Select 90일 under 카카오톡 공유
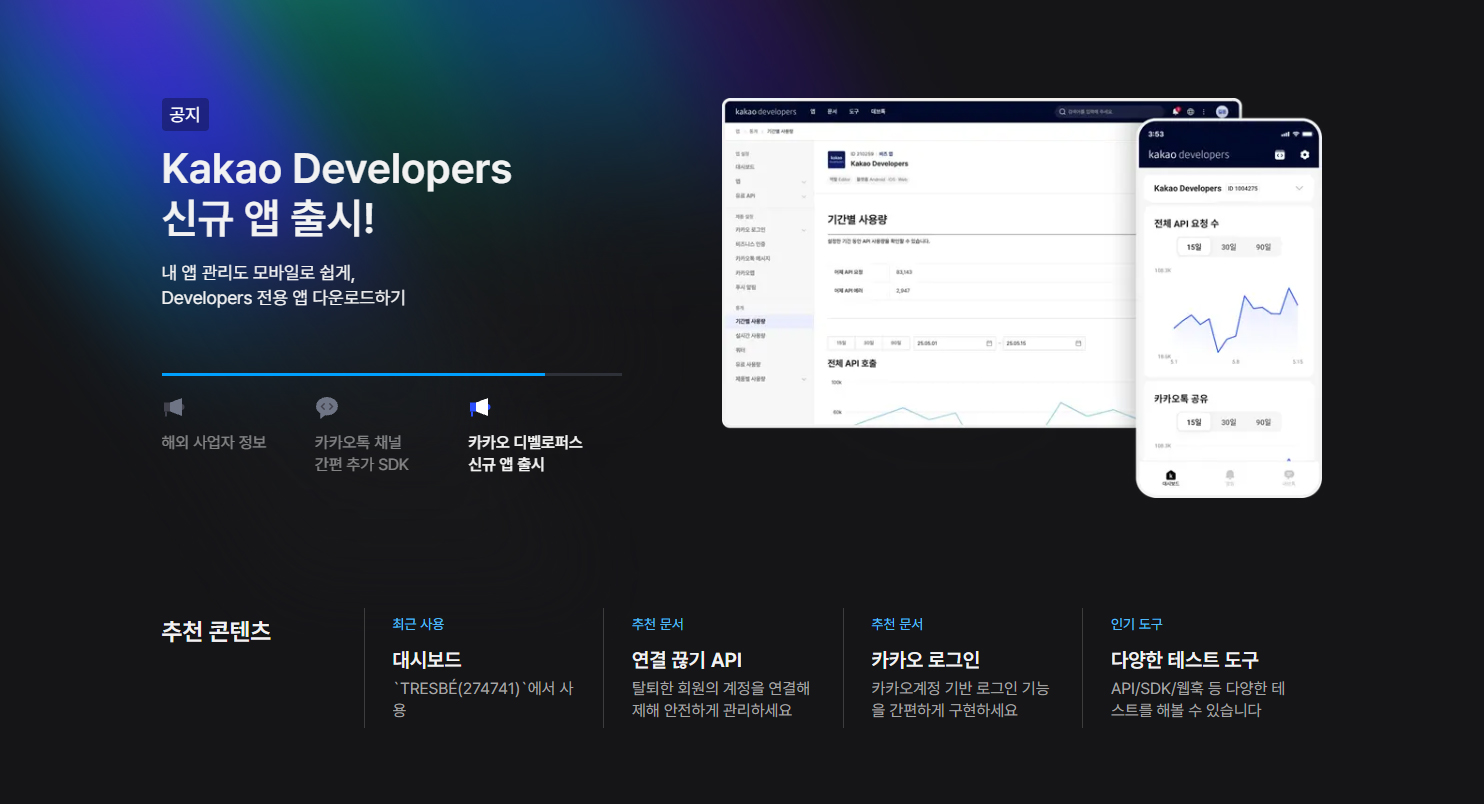Image resolution: width=1484 pixels, height=804 pixels. (x=1263, y=422)
